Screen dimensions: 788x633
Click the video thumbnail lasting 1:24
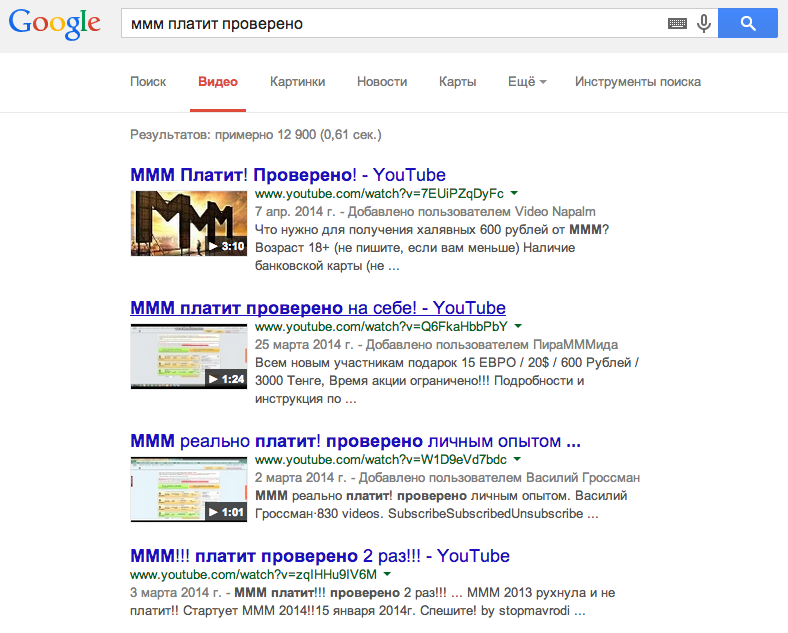pyautogui.click(x=188, y=356)
